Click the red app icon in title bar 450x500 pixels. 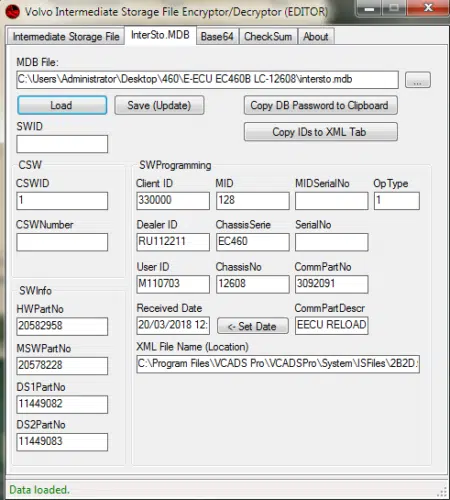tap(12, 11)
